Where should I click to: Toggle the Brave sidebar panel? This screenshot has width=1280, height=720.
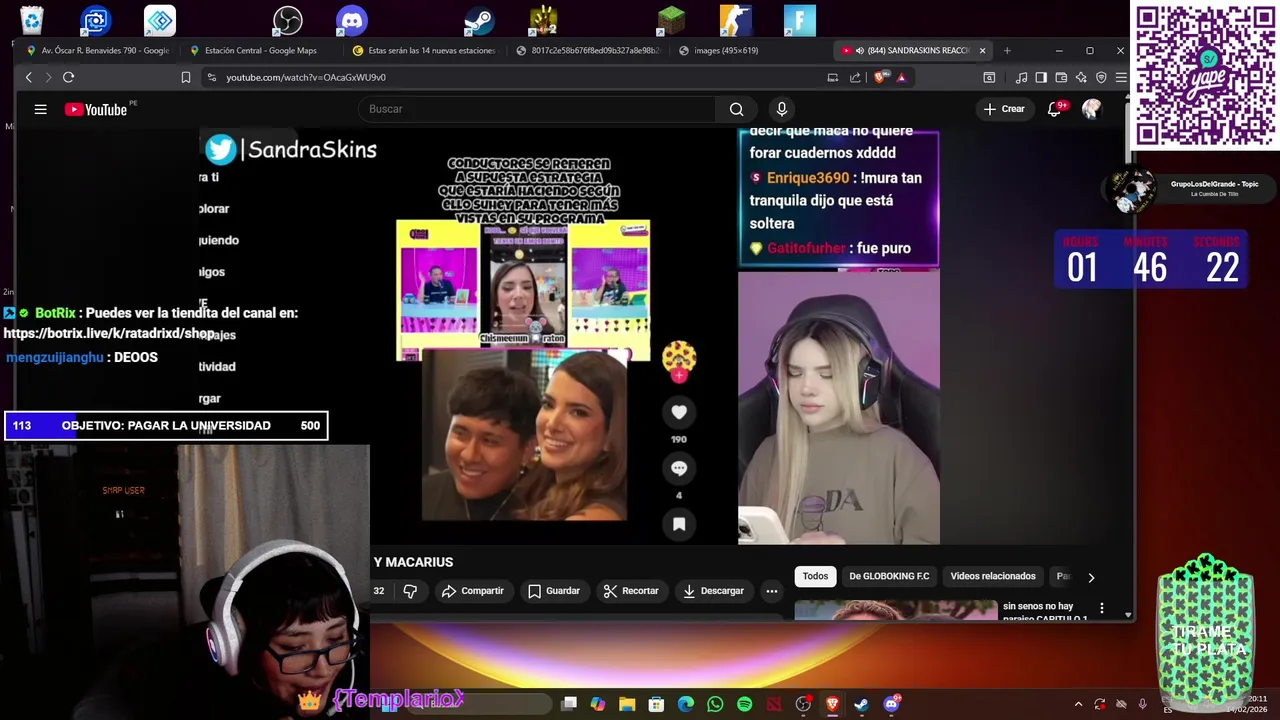coord(1041,77)
